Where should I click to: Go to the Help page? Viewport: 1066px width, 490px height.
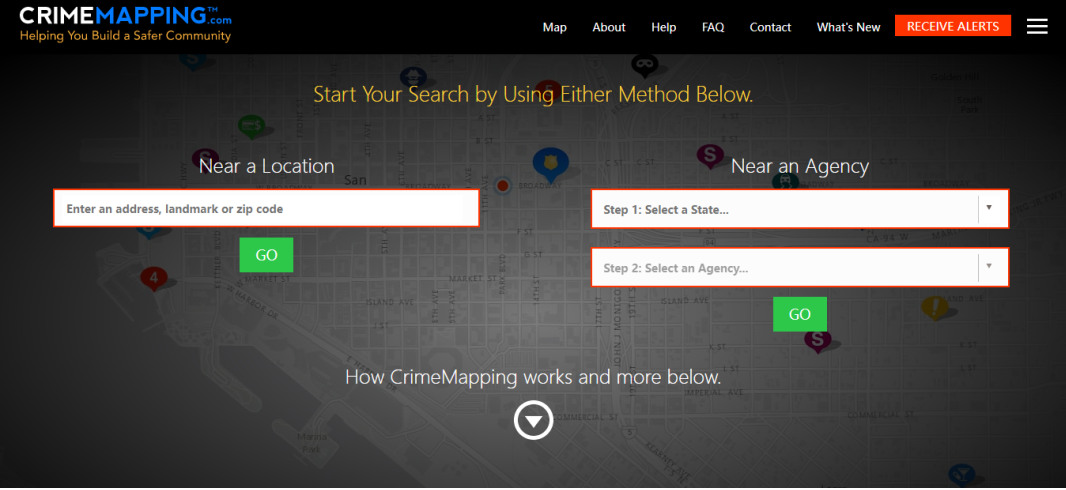click(664, 27)
